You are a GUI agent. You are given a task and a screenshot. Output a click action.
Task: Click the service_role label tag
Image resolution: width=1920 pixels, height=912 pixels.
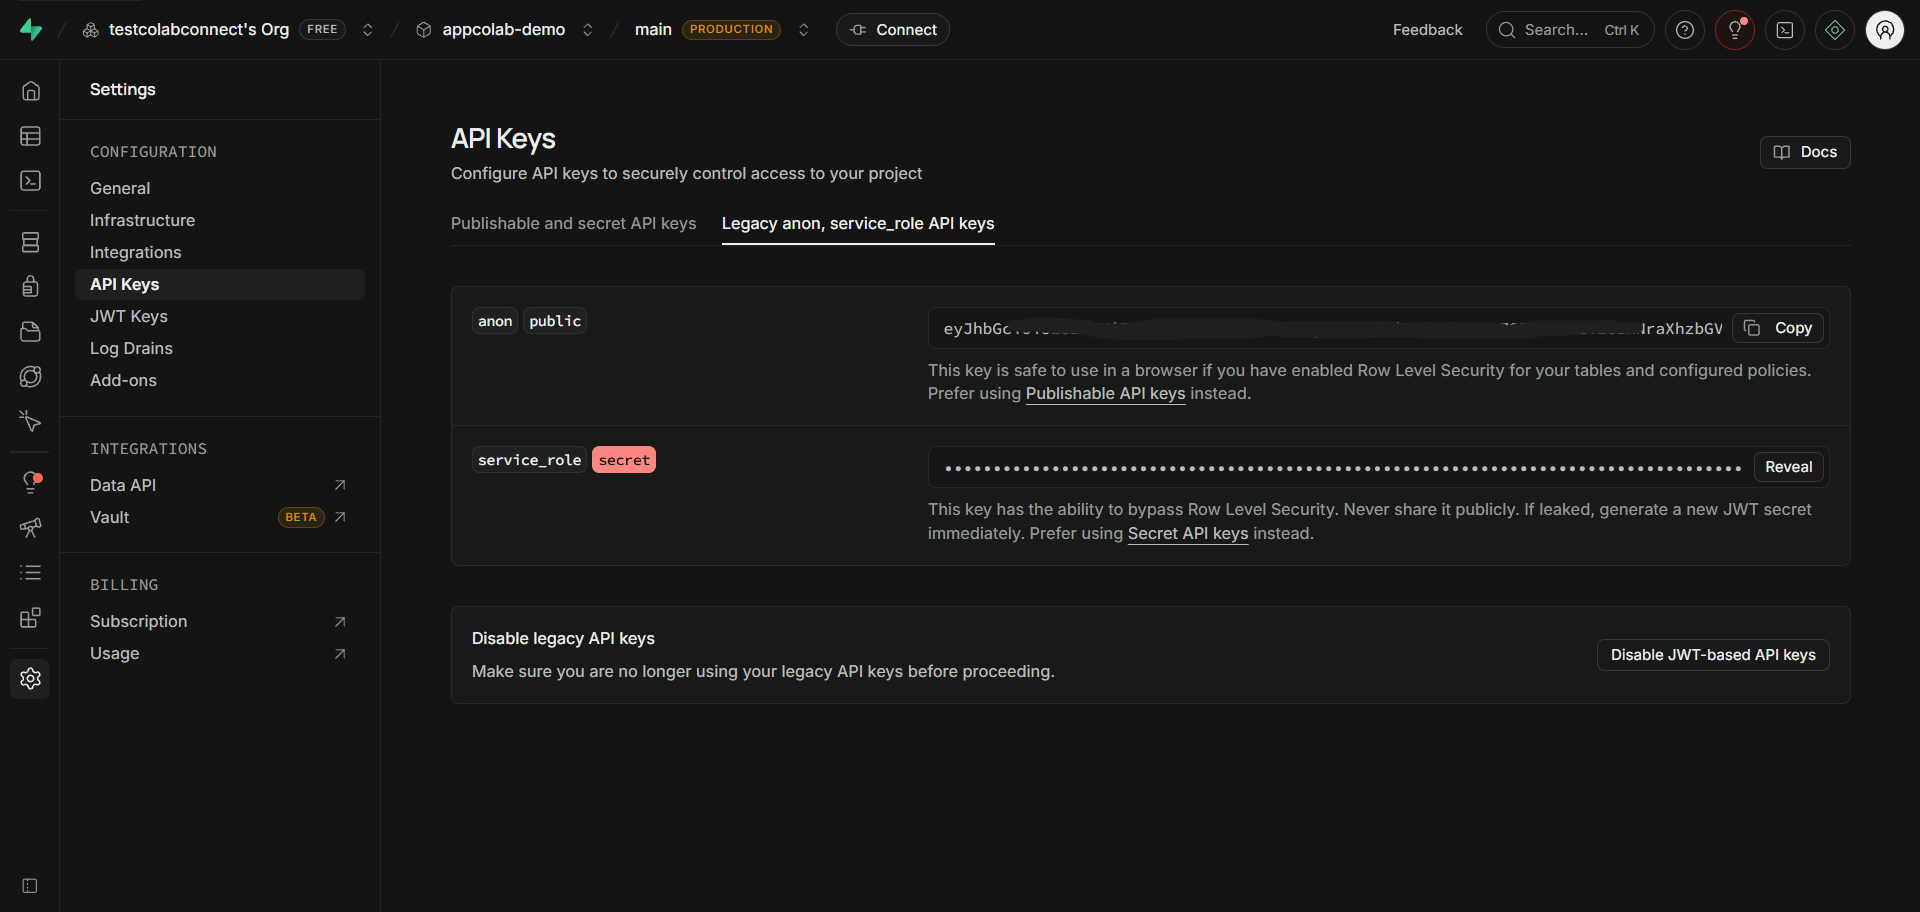pyautogui.click(x=529, y=460)
